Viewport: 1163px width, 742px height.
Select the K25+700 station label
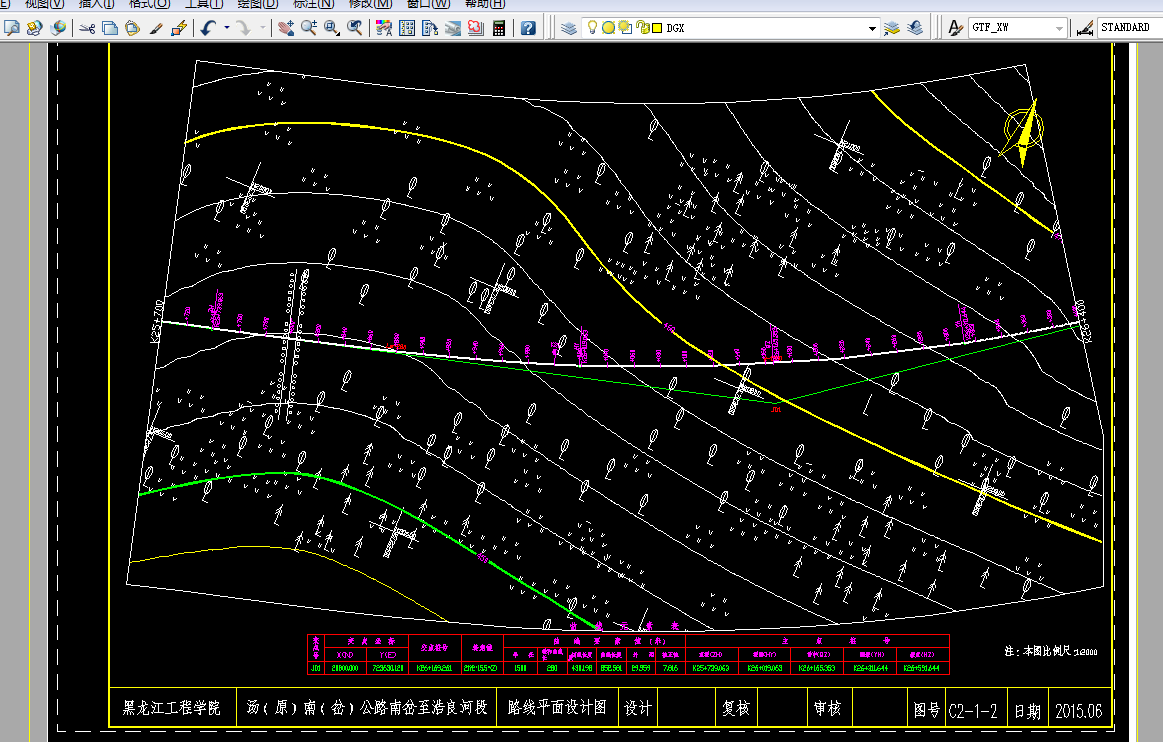[x=157, y=321]
